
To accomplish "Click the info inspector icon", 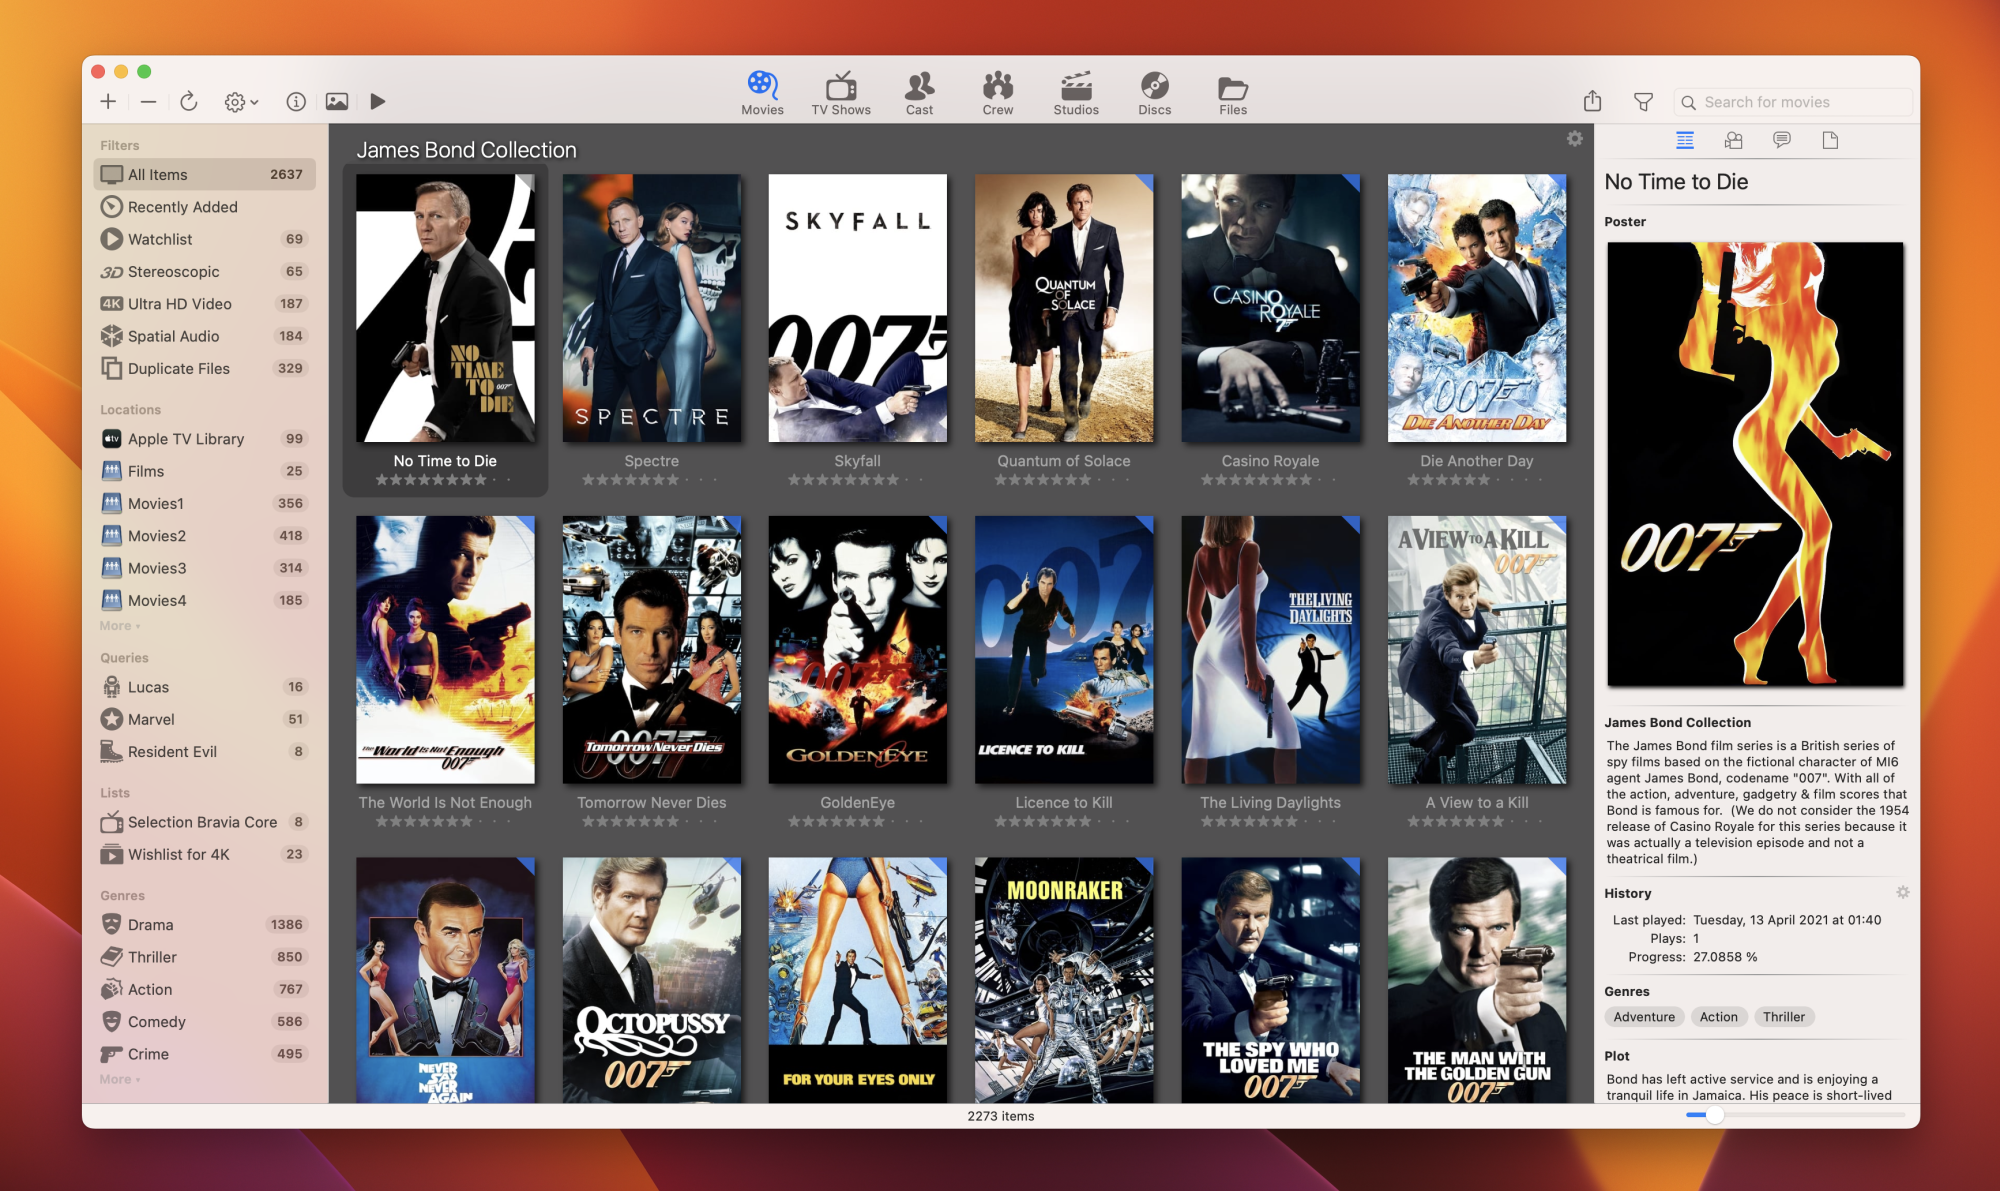I will pyautogui.click(x=295, y=101).
